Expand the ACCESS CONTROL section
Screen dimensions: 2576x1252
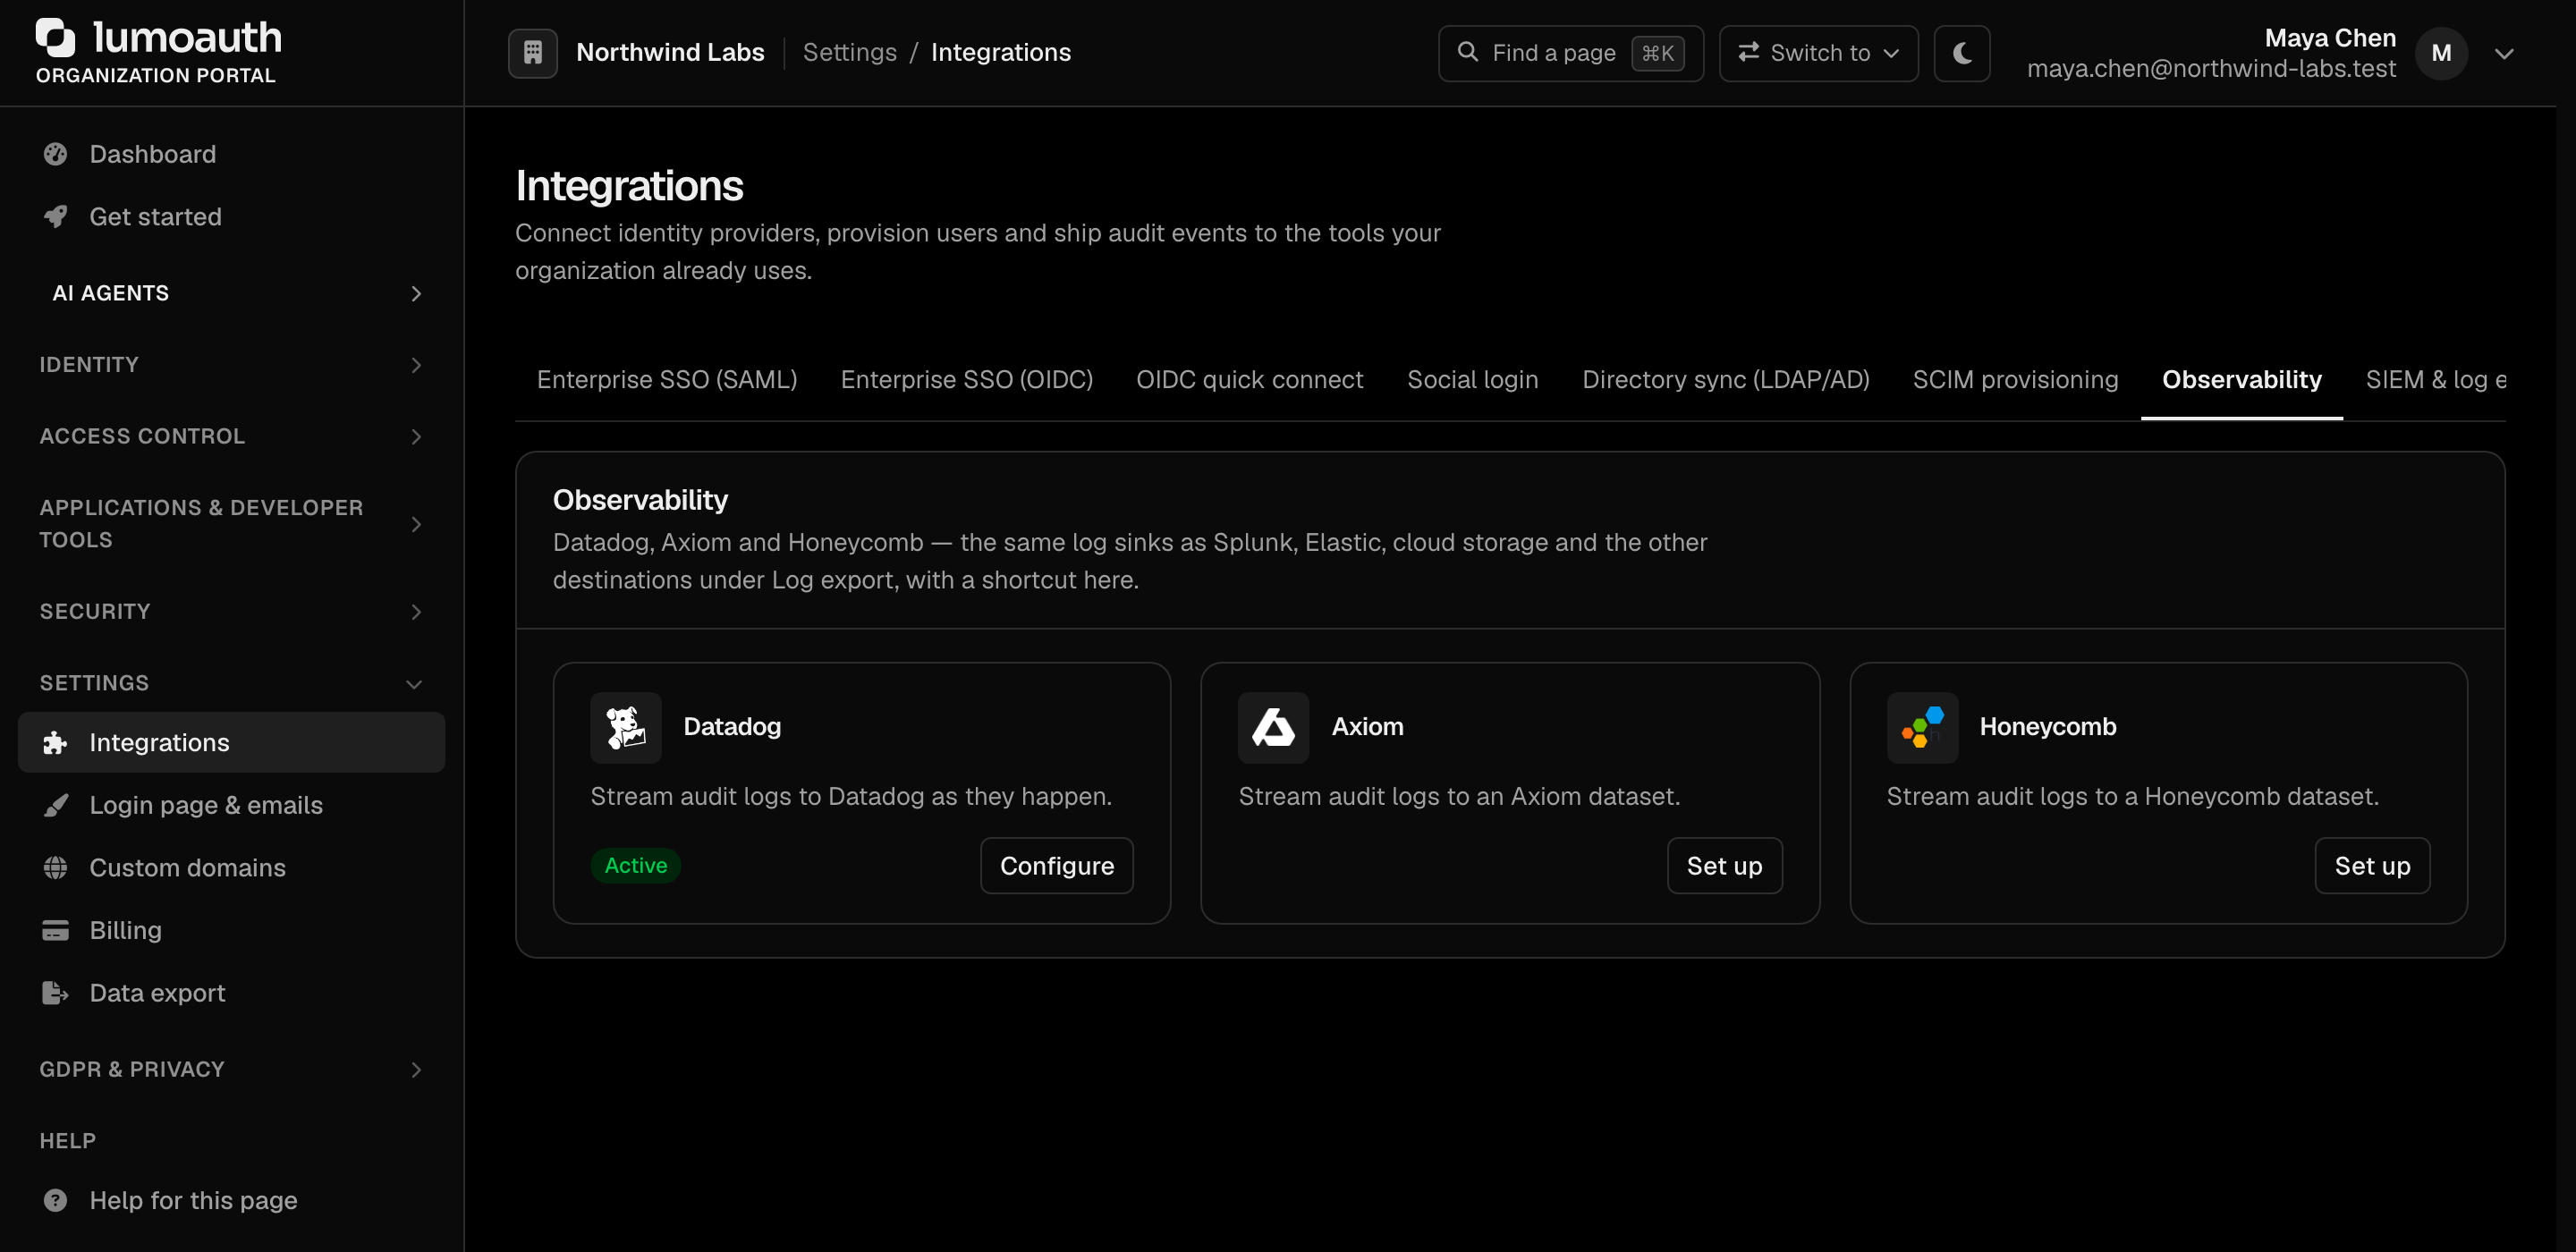coord(232,436)
